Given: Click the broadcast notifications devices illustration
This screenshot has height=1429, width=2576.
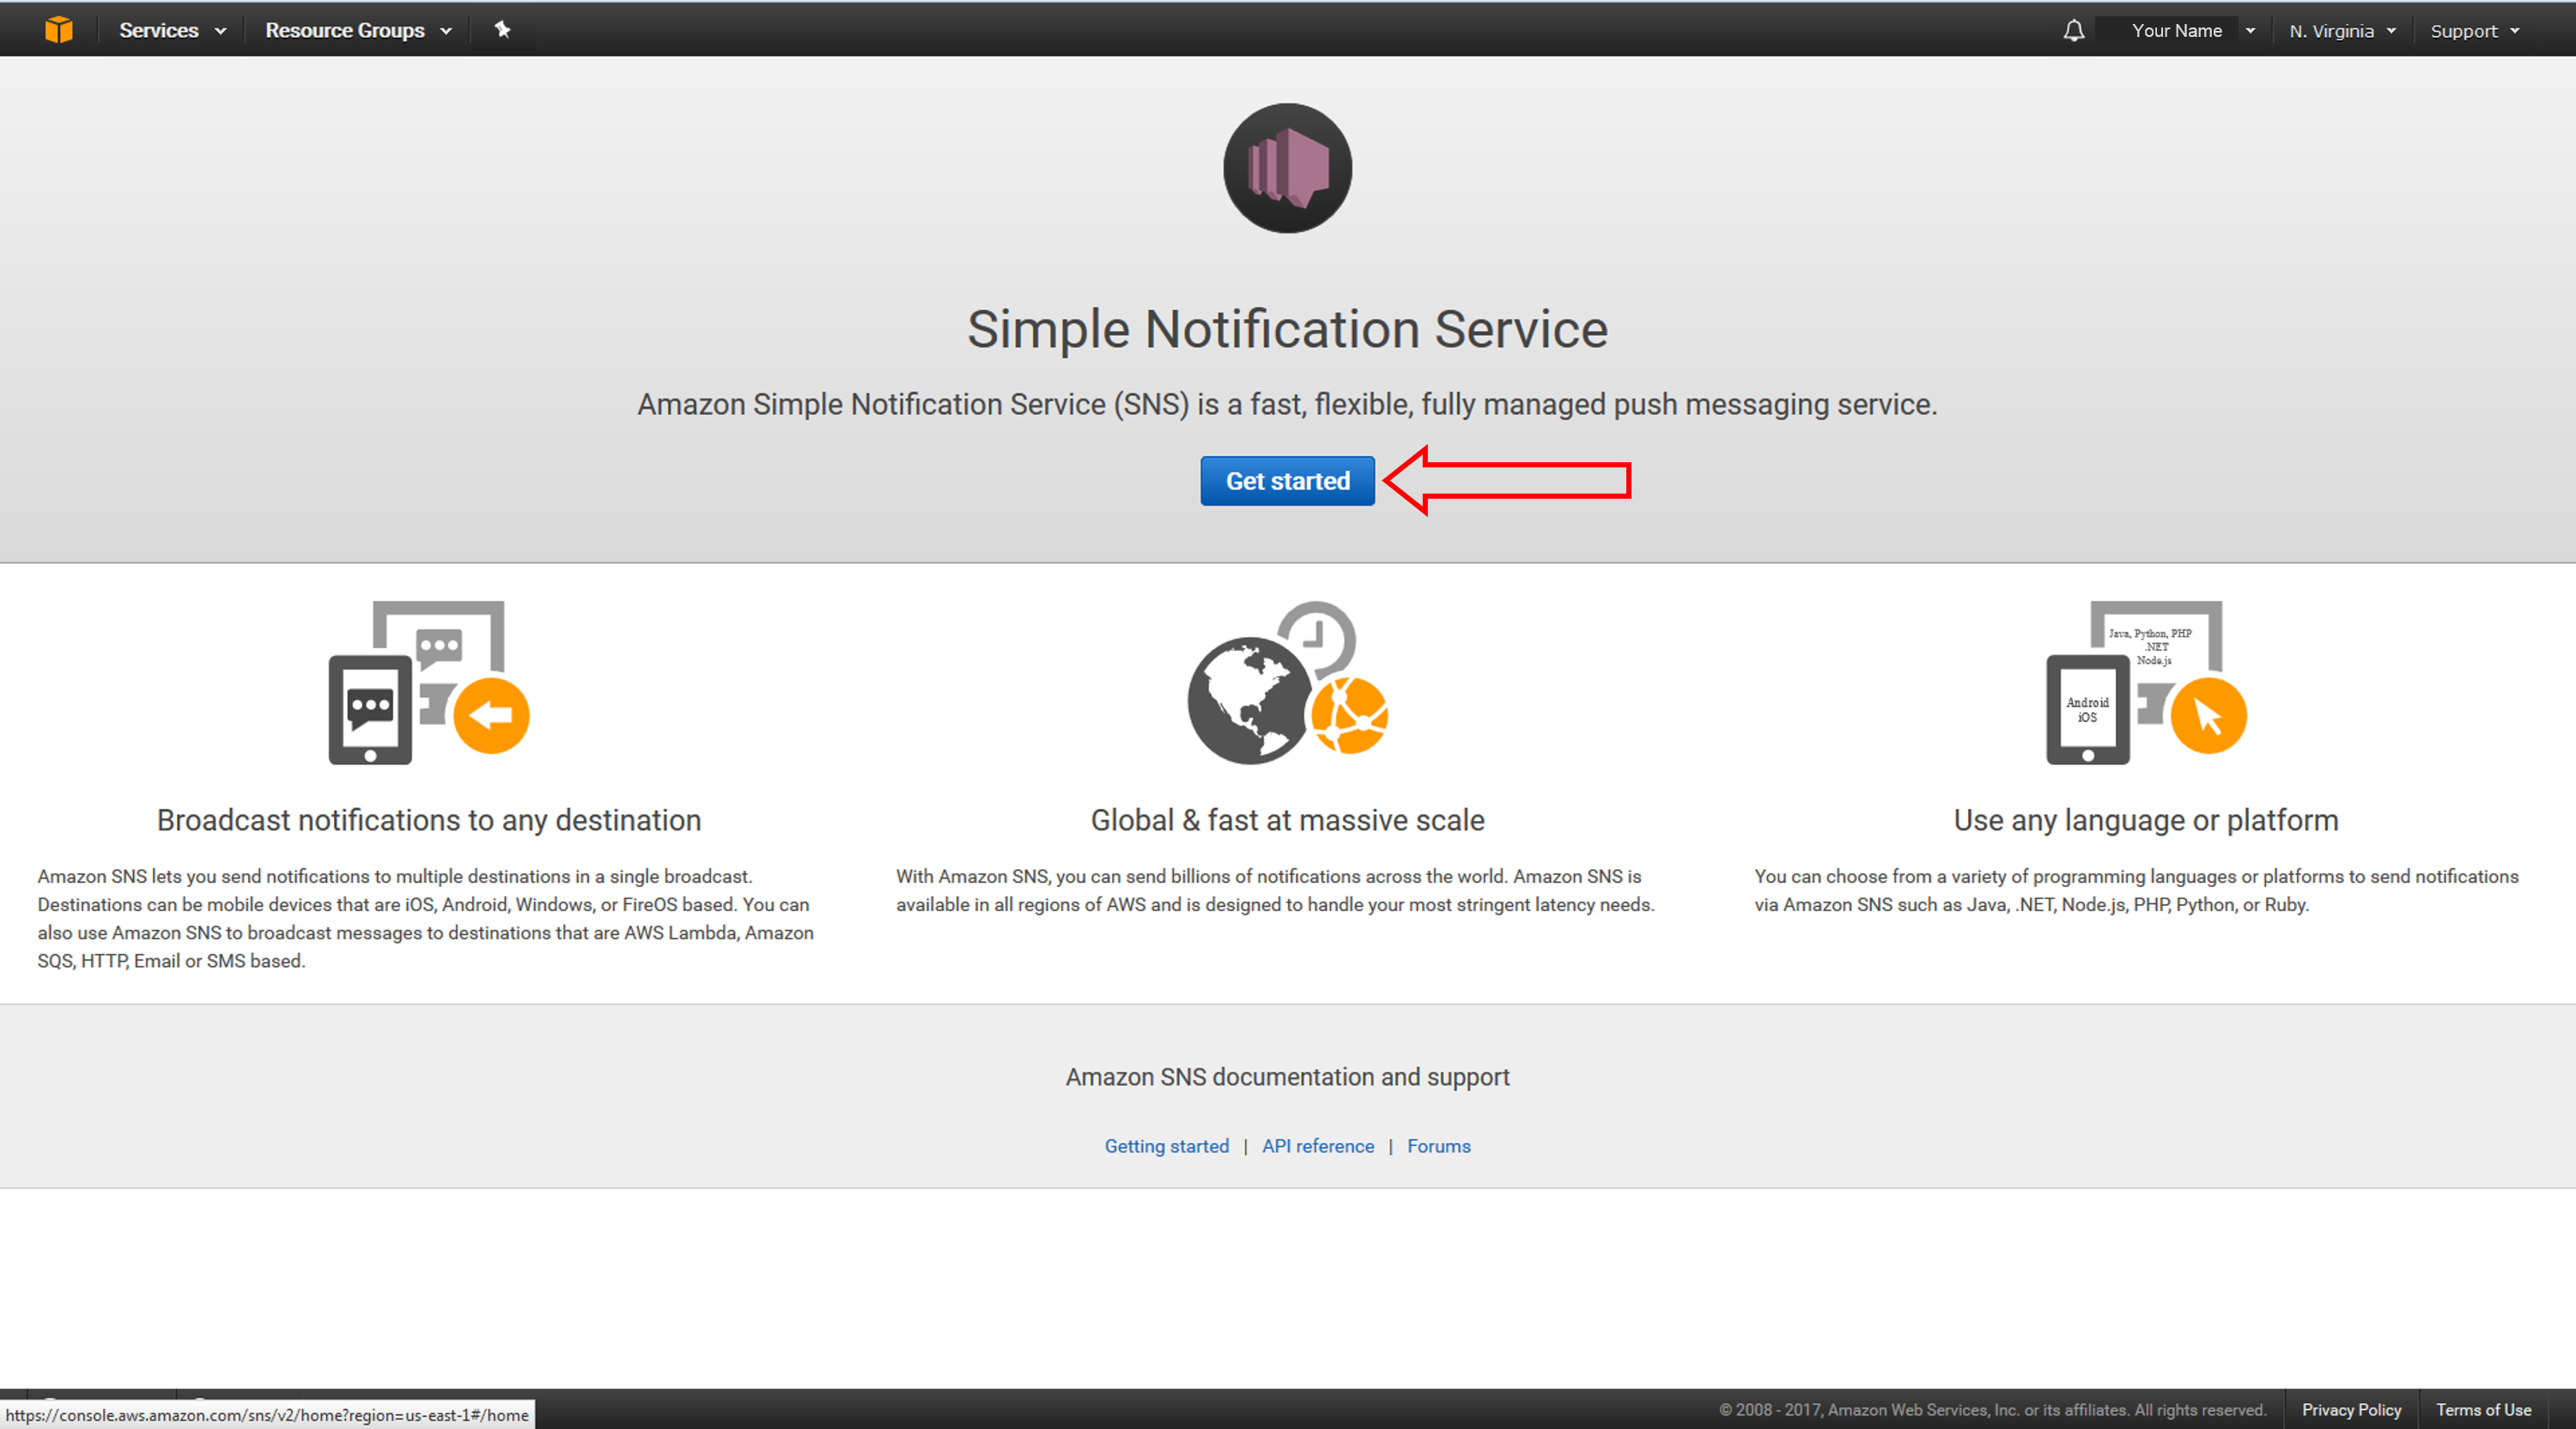Looking at the screenshot, I should (428, 683).
